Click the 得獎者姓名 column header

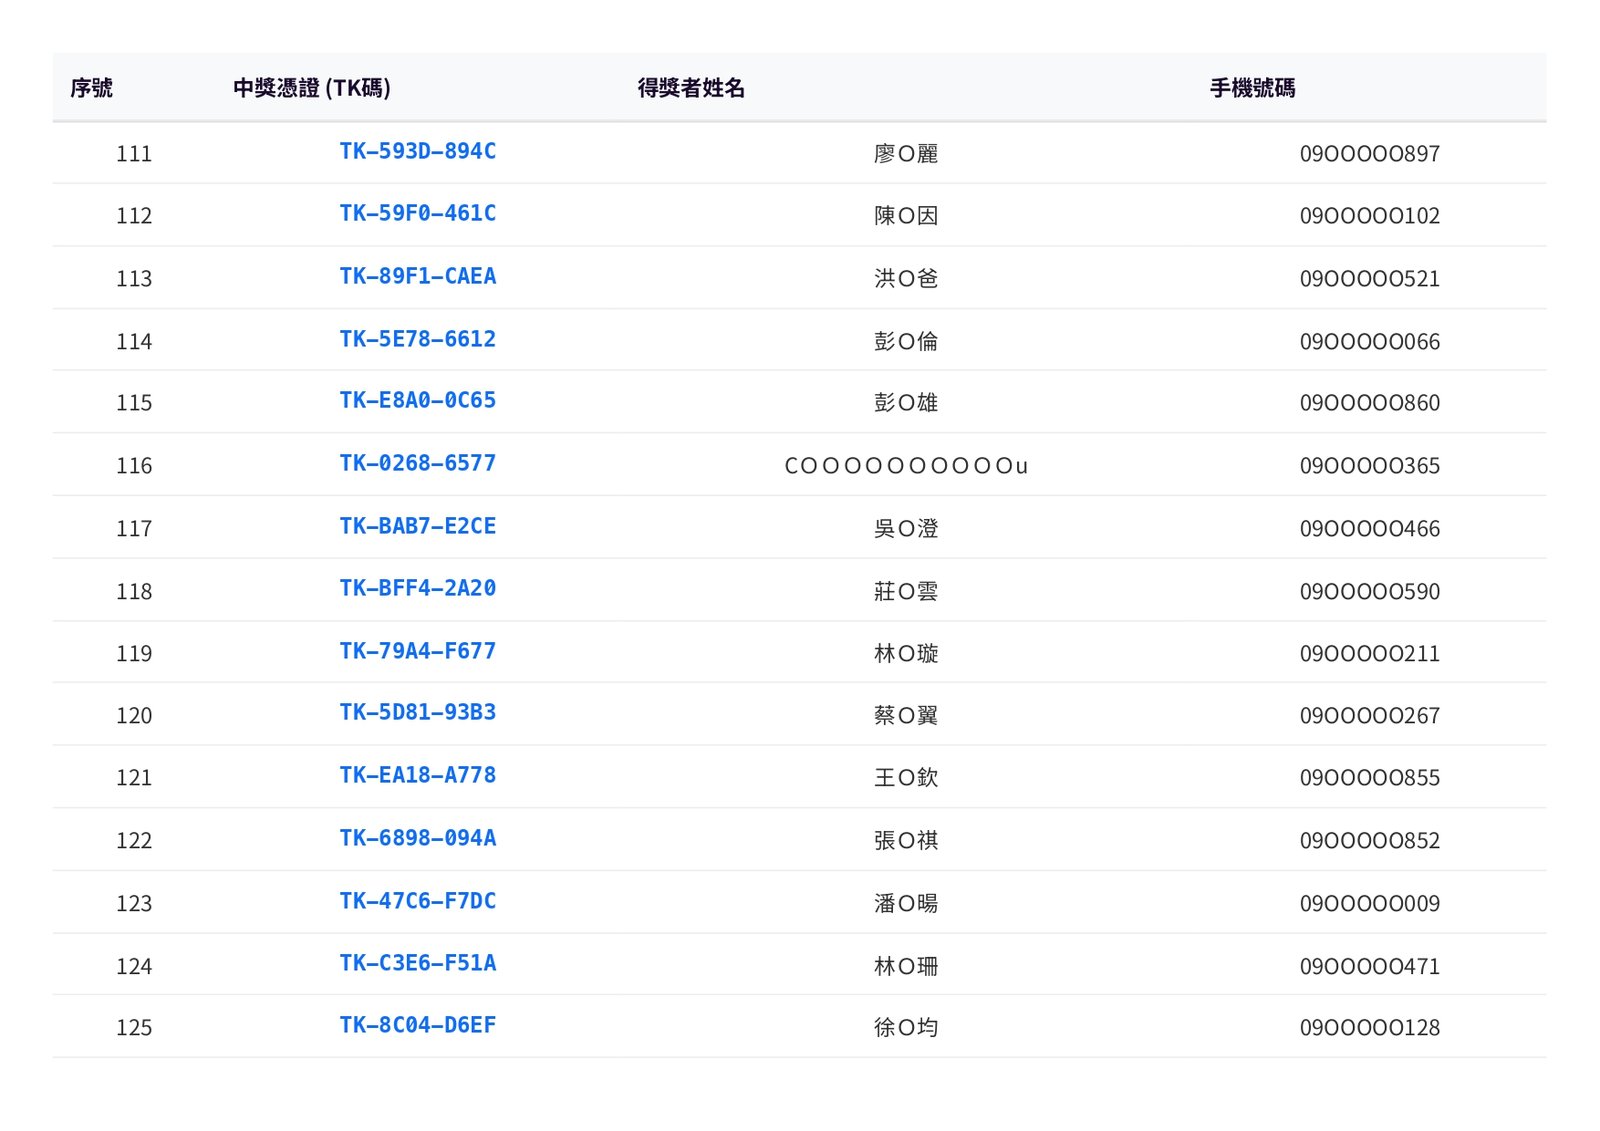(x=691, y=88)
